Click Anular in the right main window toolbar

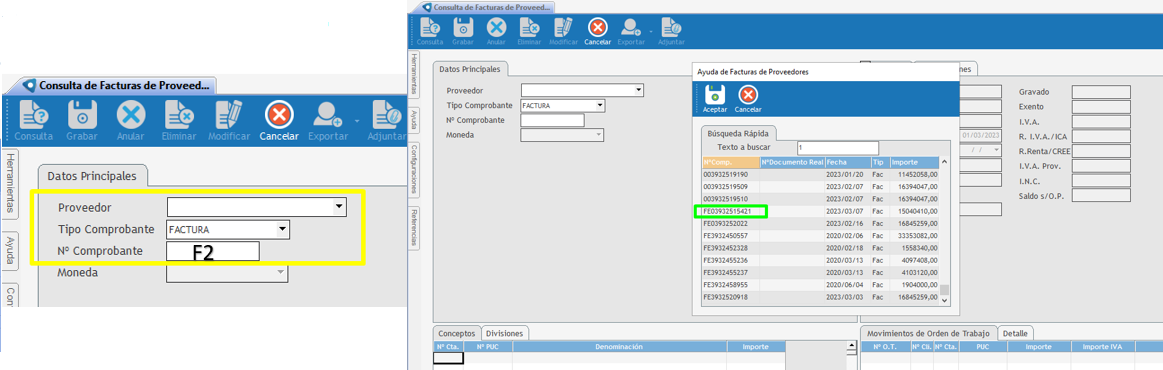496,32
